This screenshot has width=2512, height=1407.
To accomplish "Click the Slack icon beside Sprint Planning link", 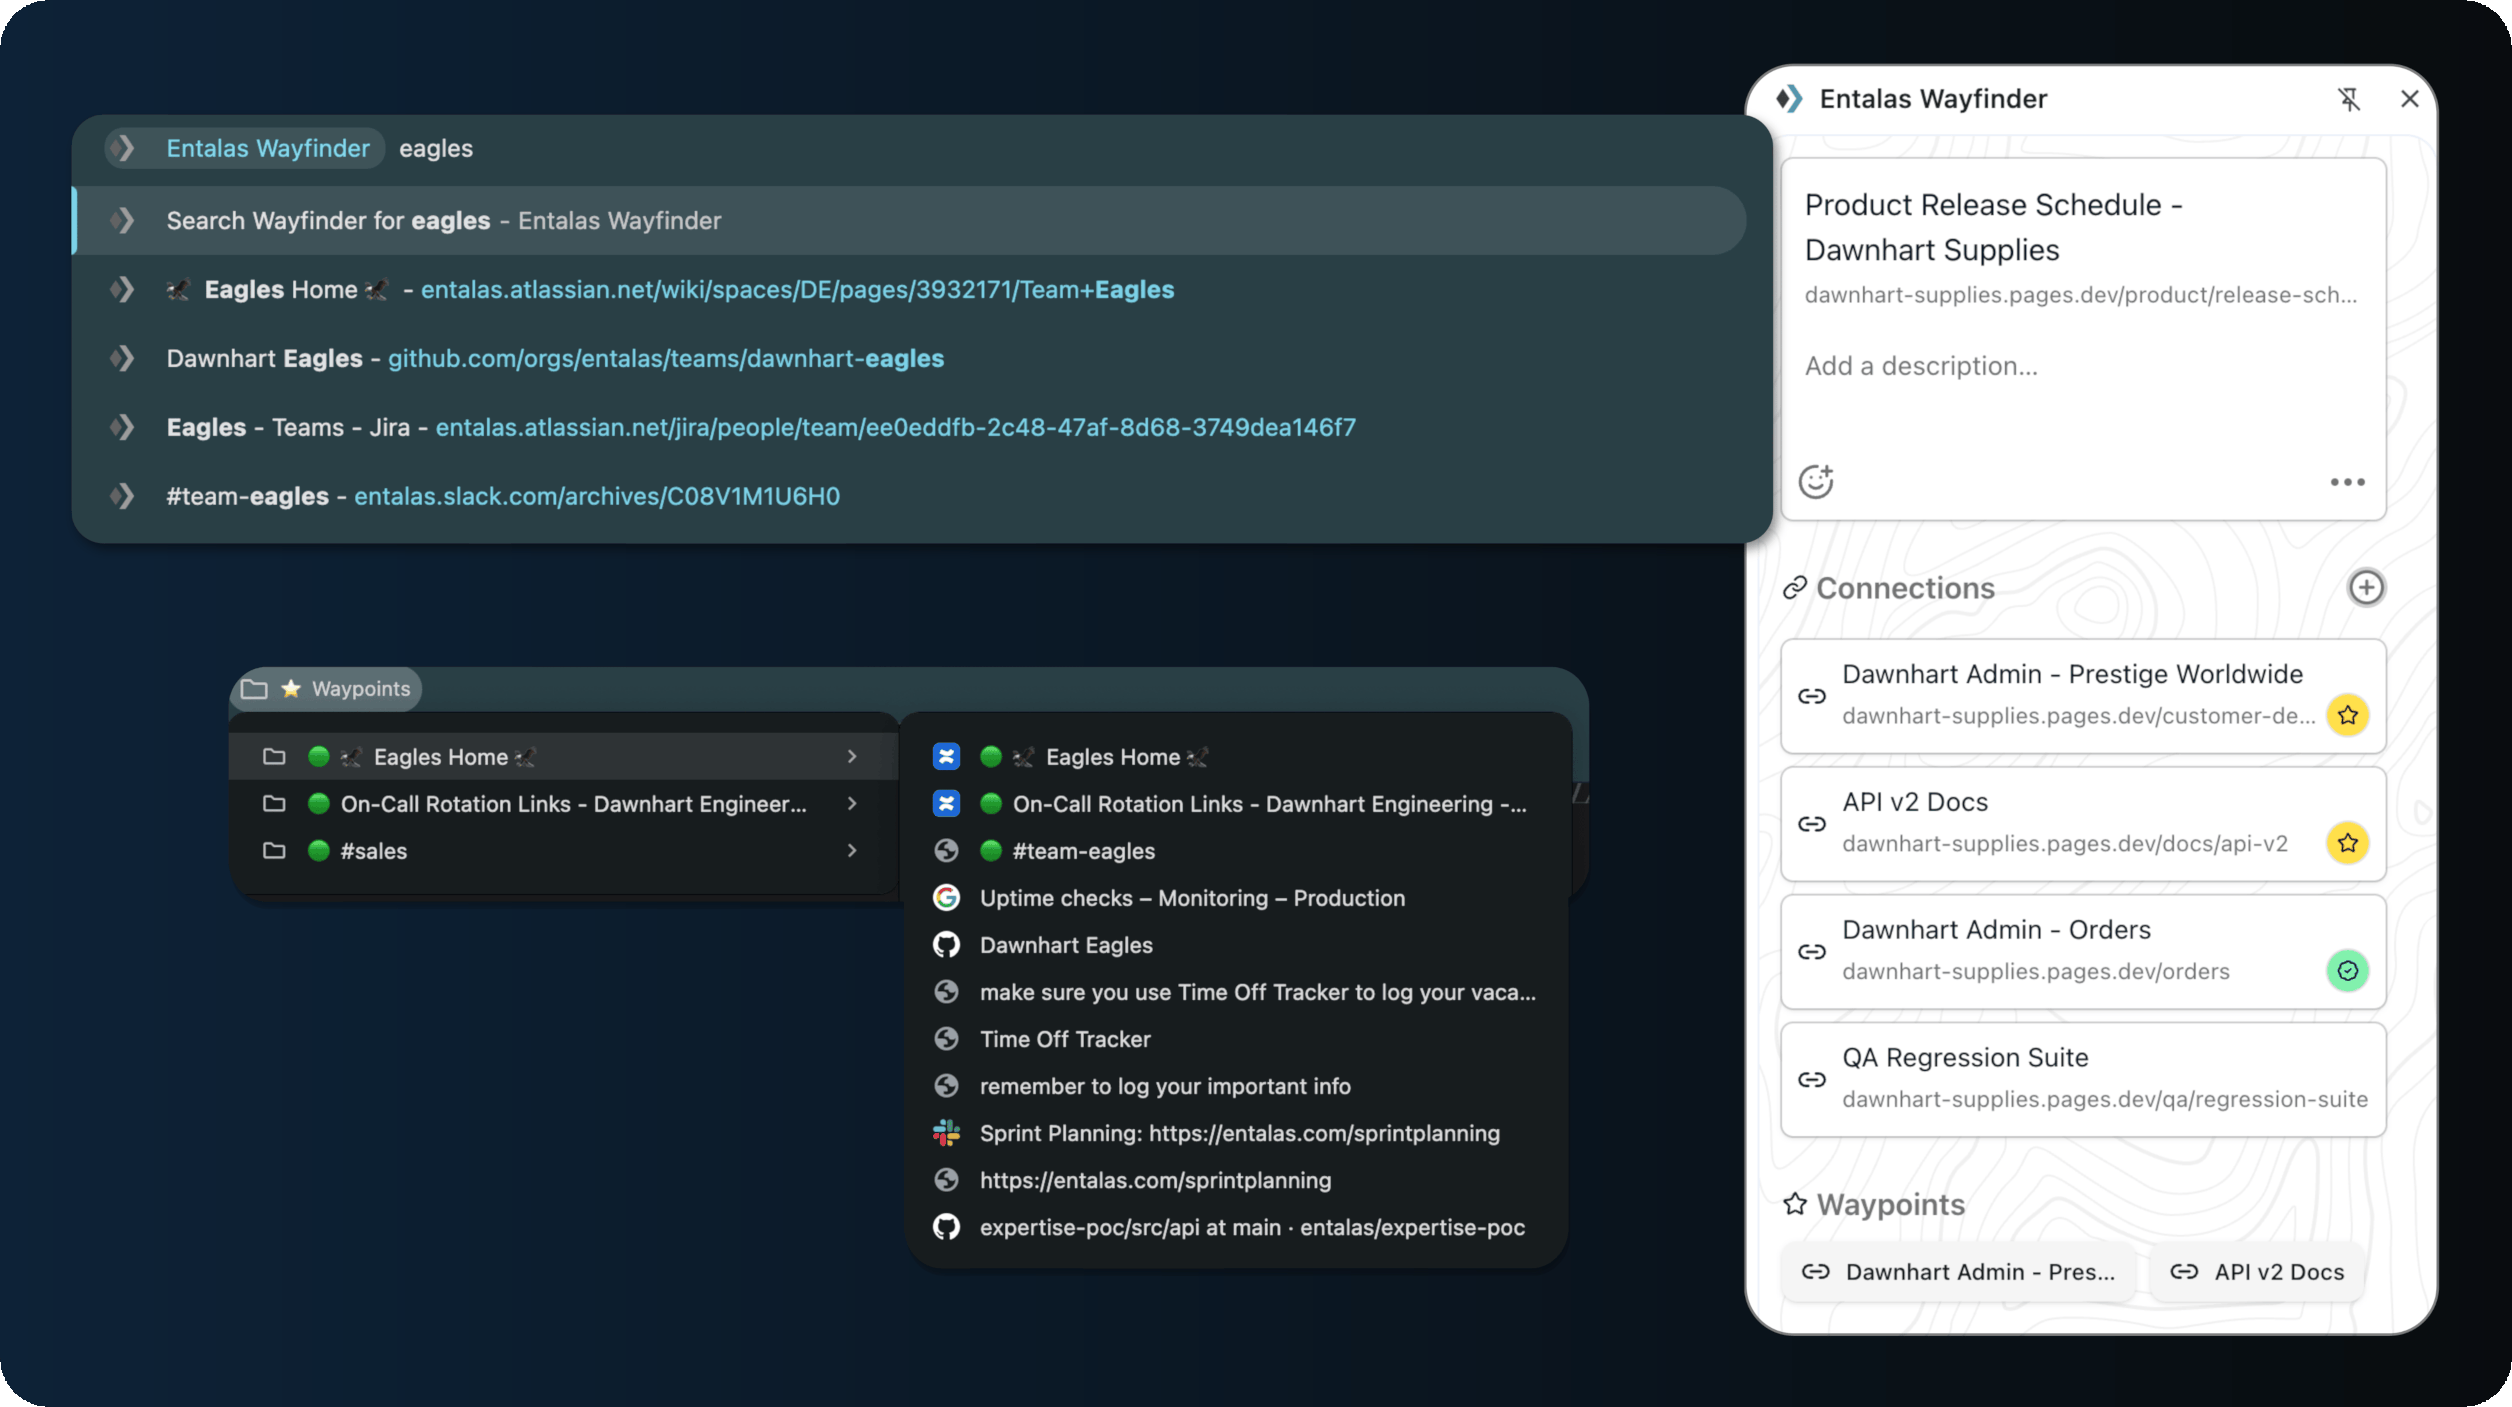I will (946, 1133).
